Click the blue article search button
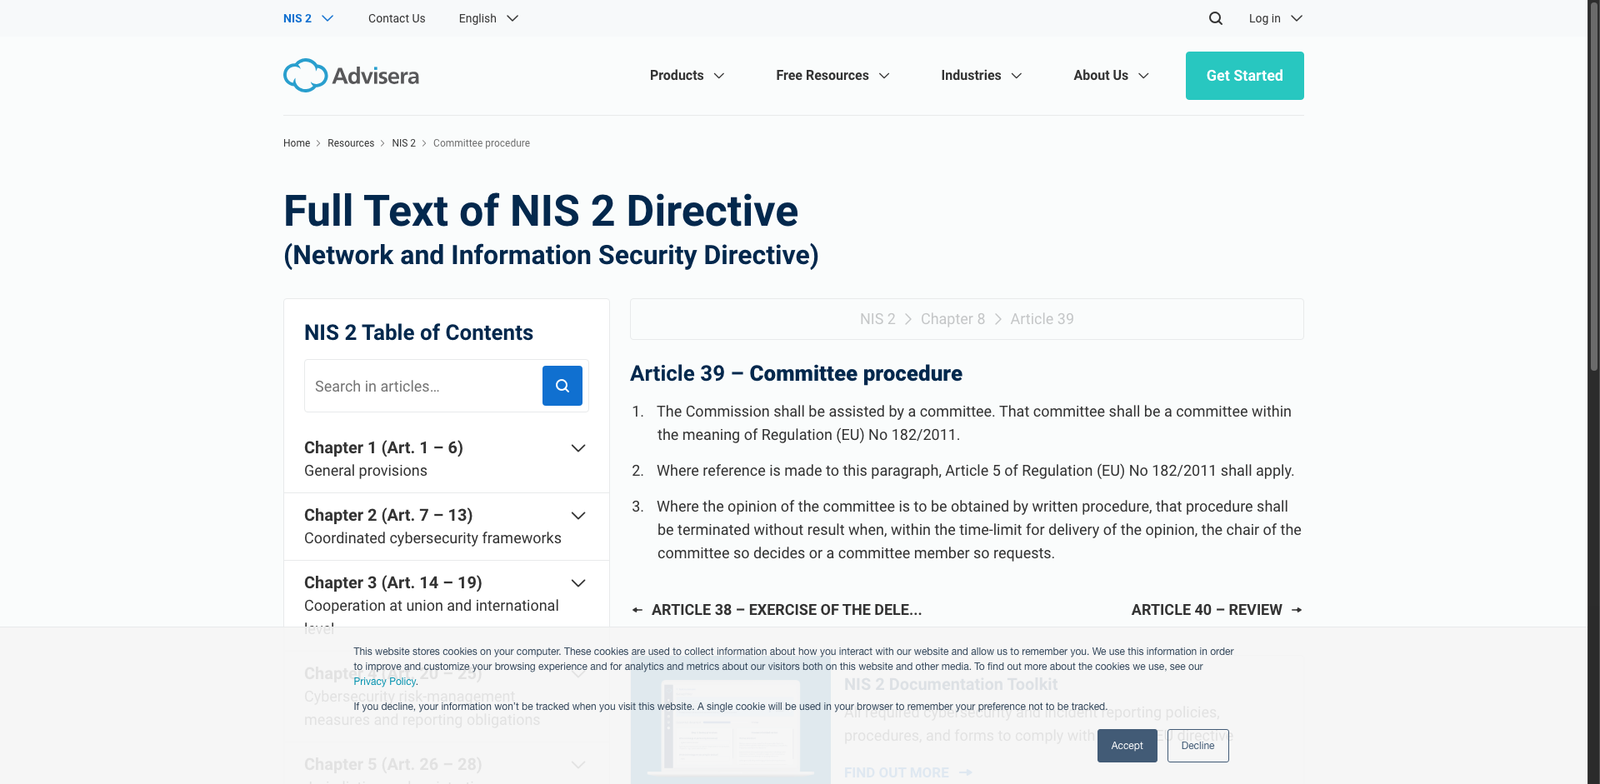Image resolution: width=1600 pixels, height=784 pixels. (562, 386)
